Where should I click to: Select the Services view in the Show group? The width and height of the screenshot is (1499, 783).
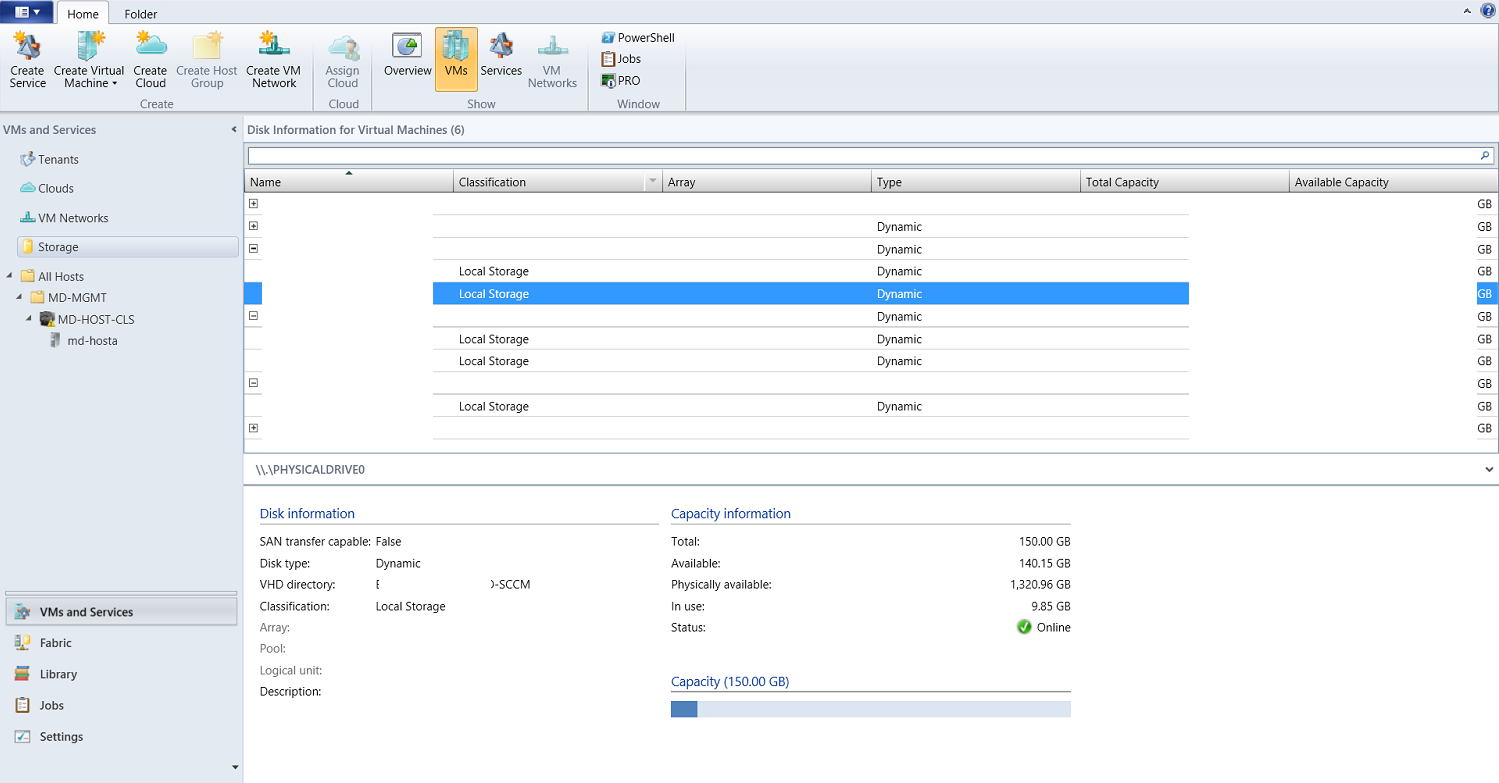click(501, 58)
